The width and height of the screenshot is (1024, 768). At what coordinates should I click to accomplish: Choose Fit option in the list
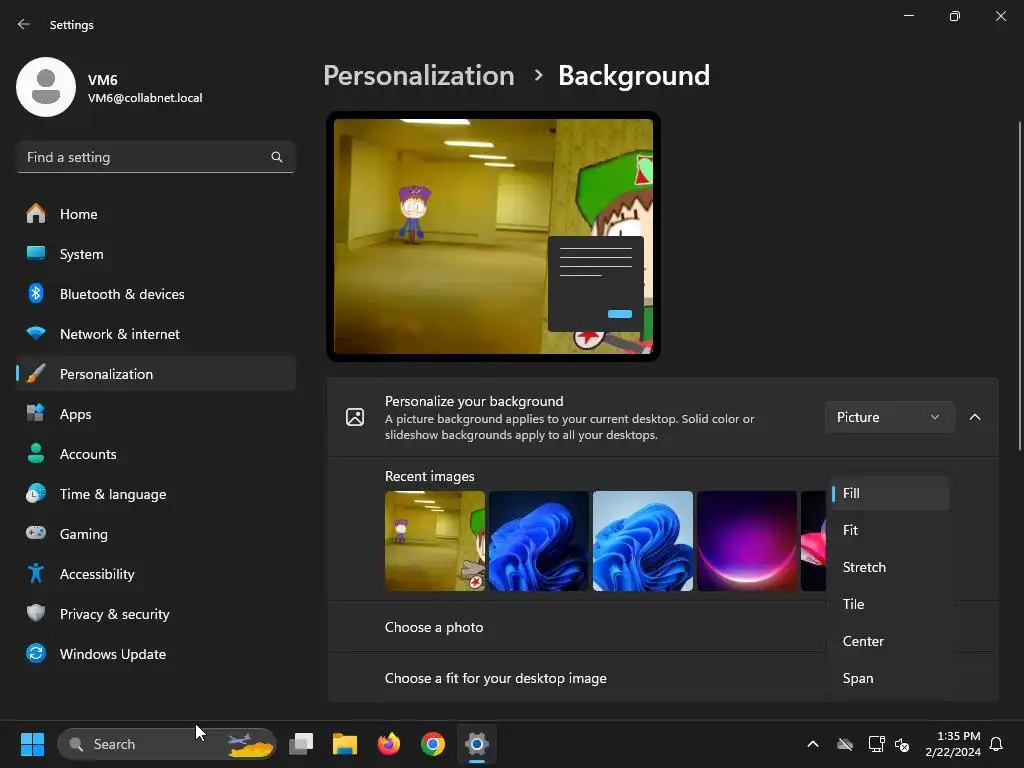click(x=889, y=530)
